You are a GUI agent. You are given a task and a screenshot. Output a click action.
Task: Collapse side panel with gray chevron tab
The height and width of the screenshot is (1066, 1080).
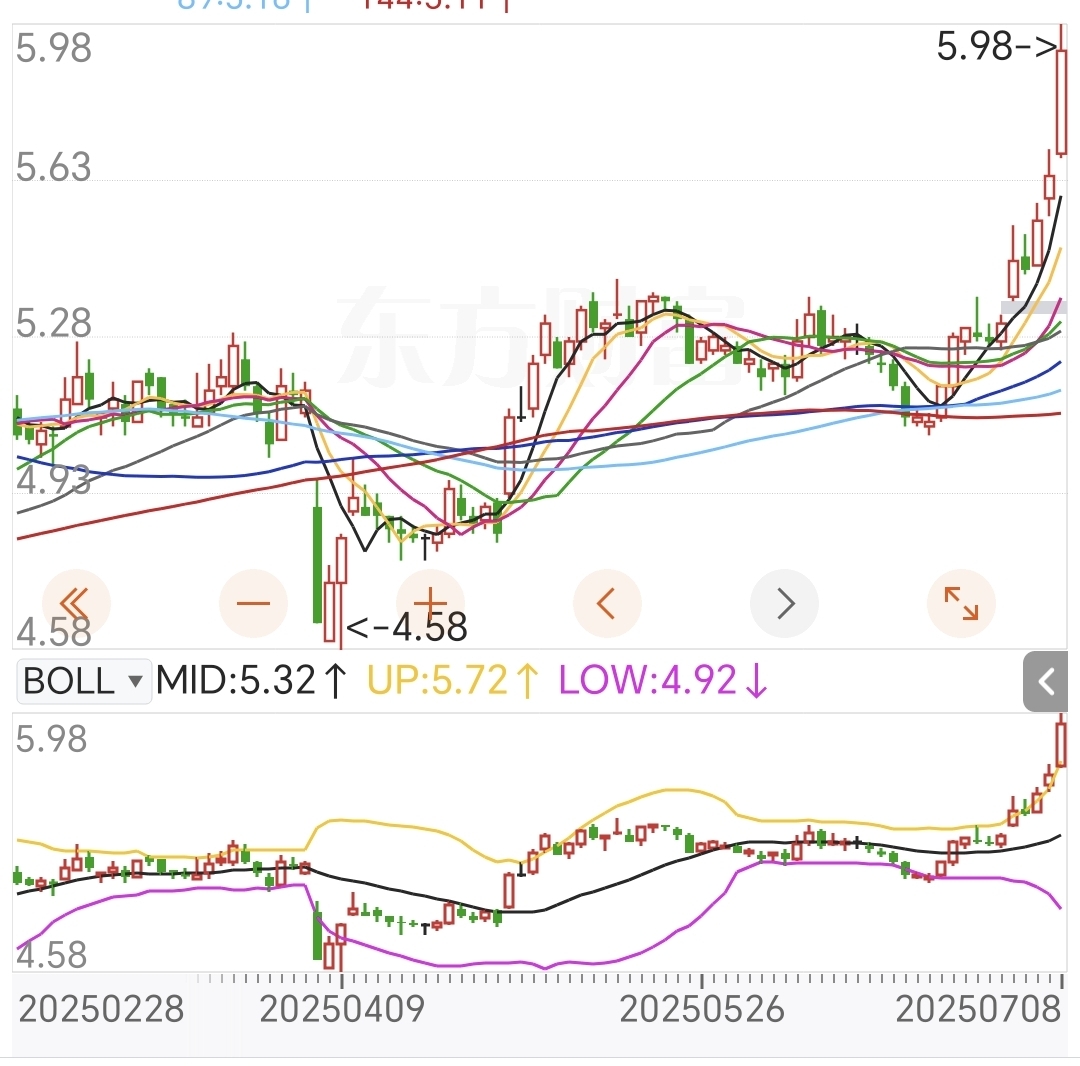point(1046,682)
